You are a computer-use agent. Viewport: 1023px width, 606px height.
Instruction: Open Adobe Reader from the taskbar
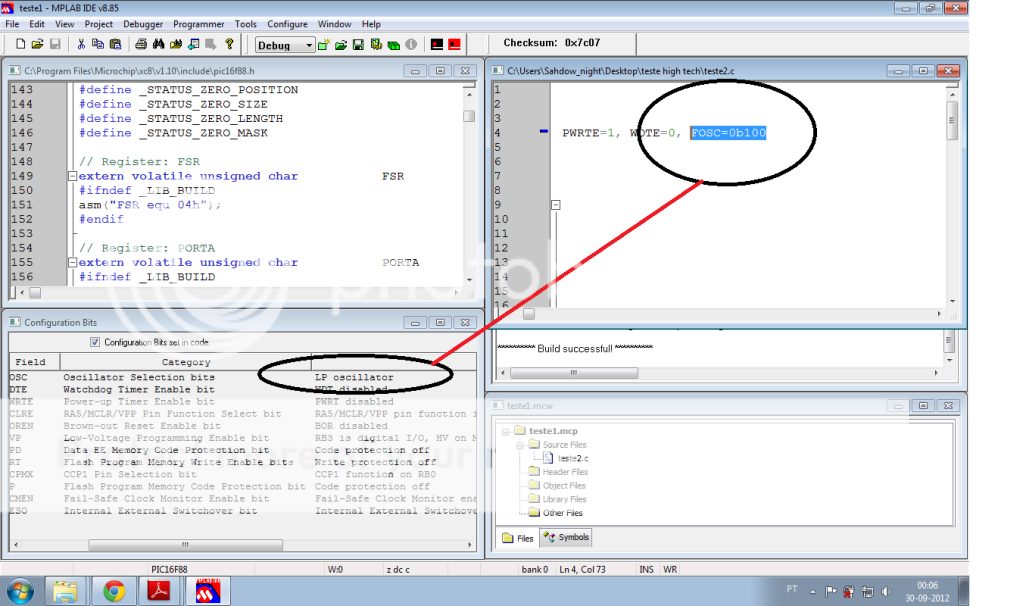[159, 592]
